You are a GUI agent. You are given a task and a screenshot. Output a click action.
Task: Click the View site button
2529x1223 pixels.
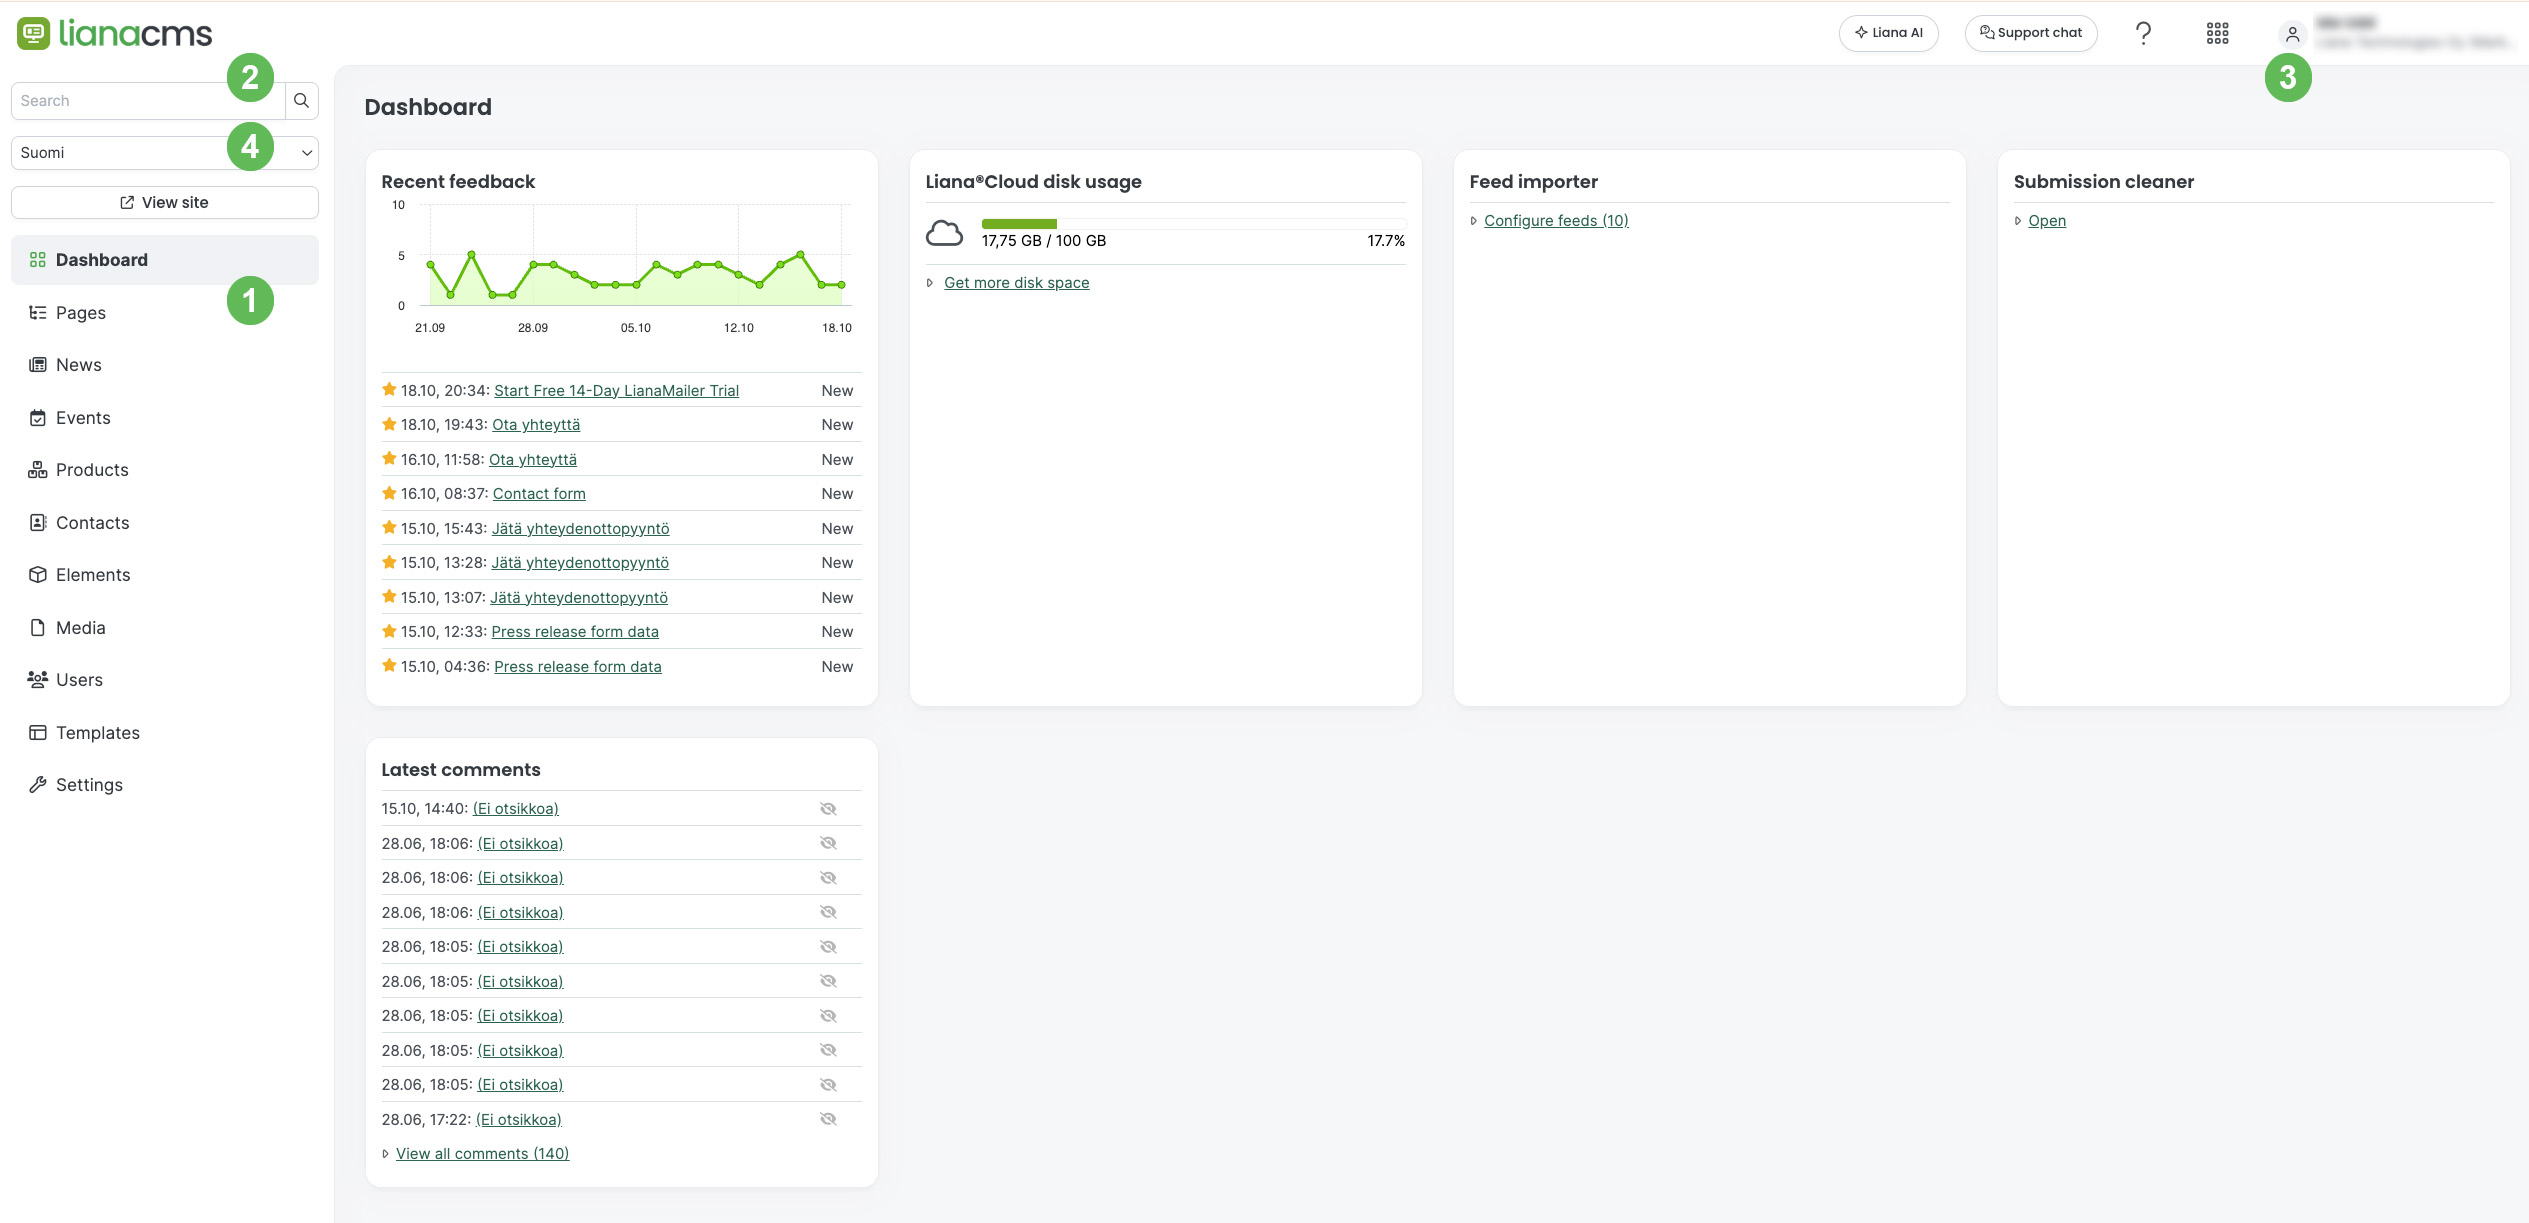pyautogui.click(x=165, y=203)
